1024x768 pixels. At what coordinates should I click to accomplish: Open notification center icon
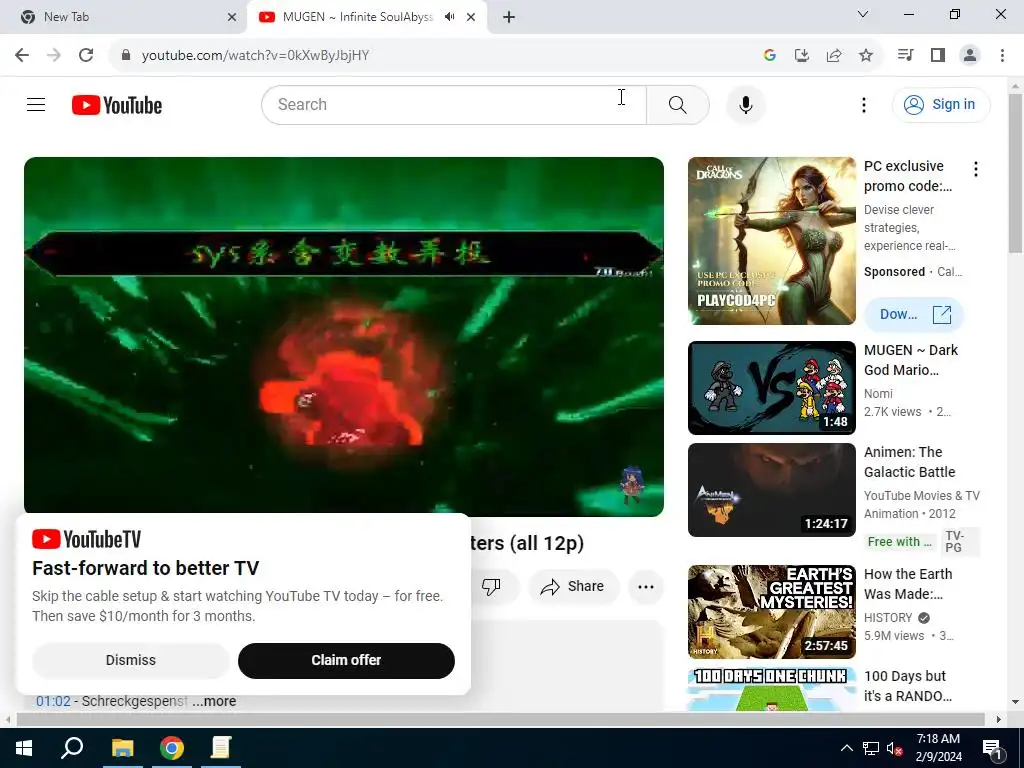click(992, 749)
